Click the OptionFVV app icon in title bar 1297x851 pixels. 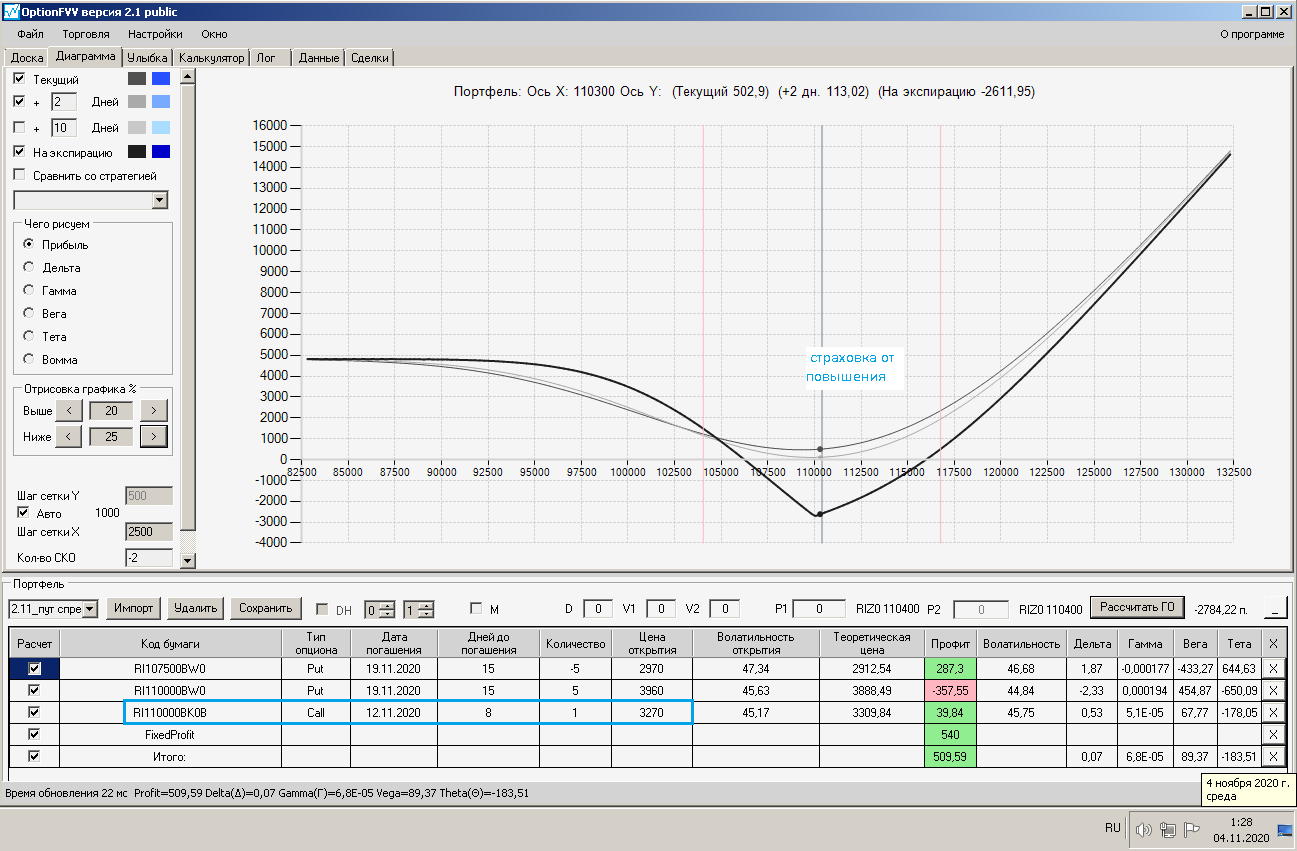[13, 12]
